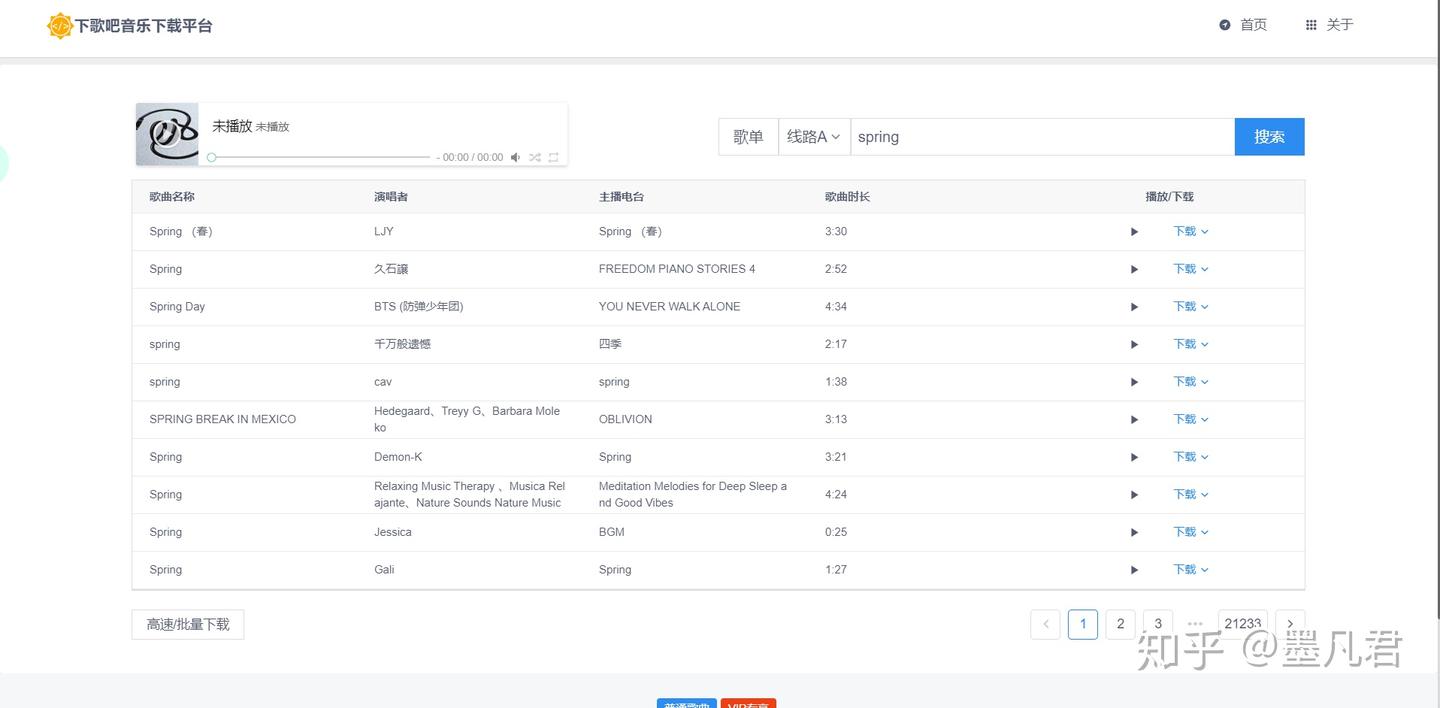Play Spring by Demon-K

click(1134, 457)
